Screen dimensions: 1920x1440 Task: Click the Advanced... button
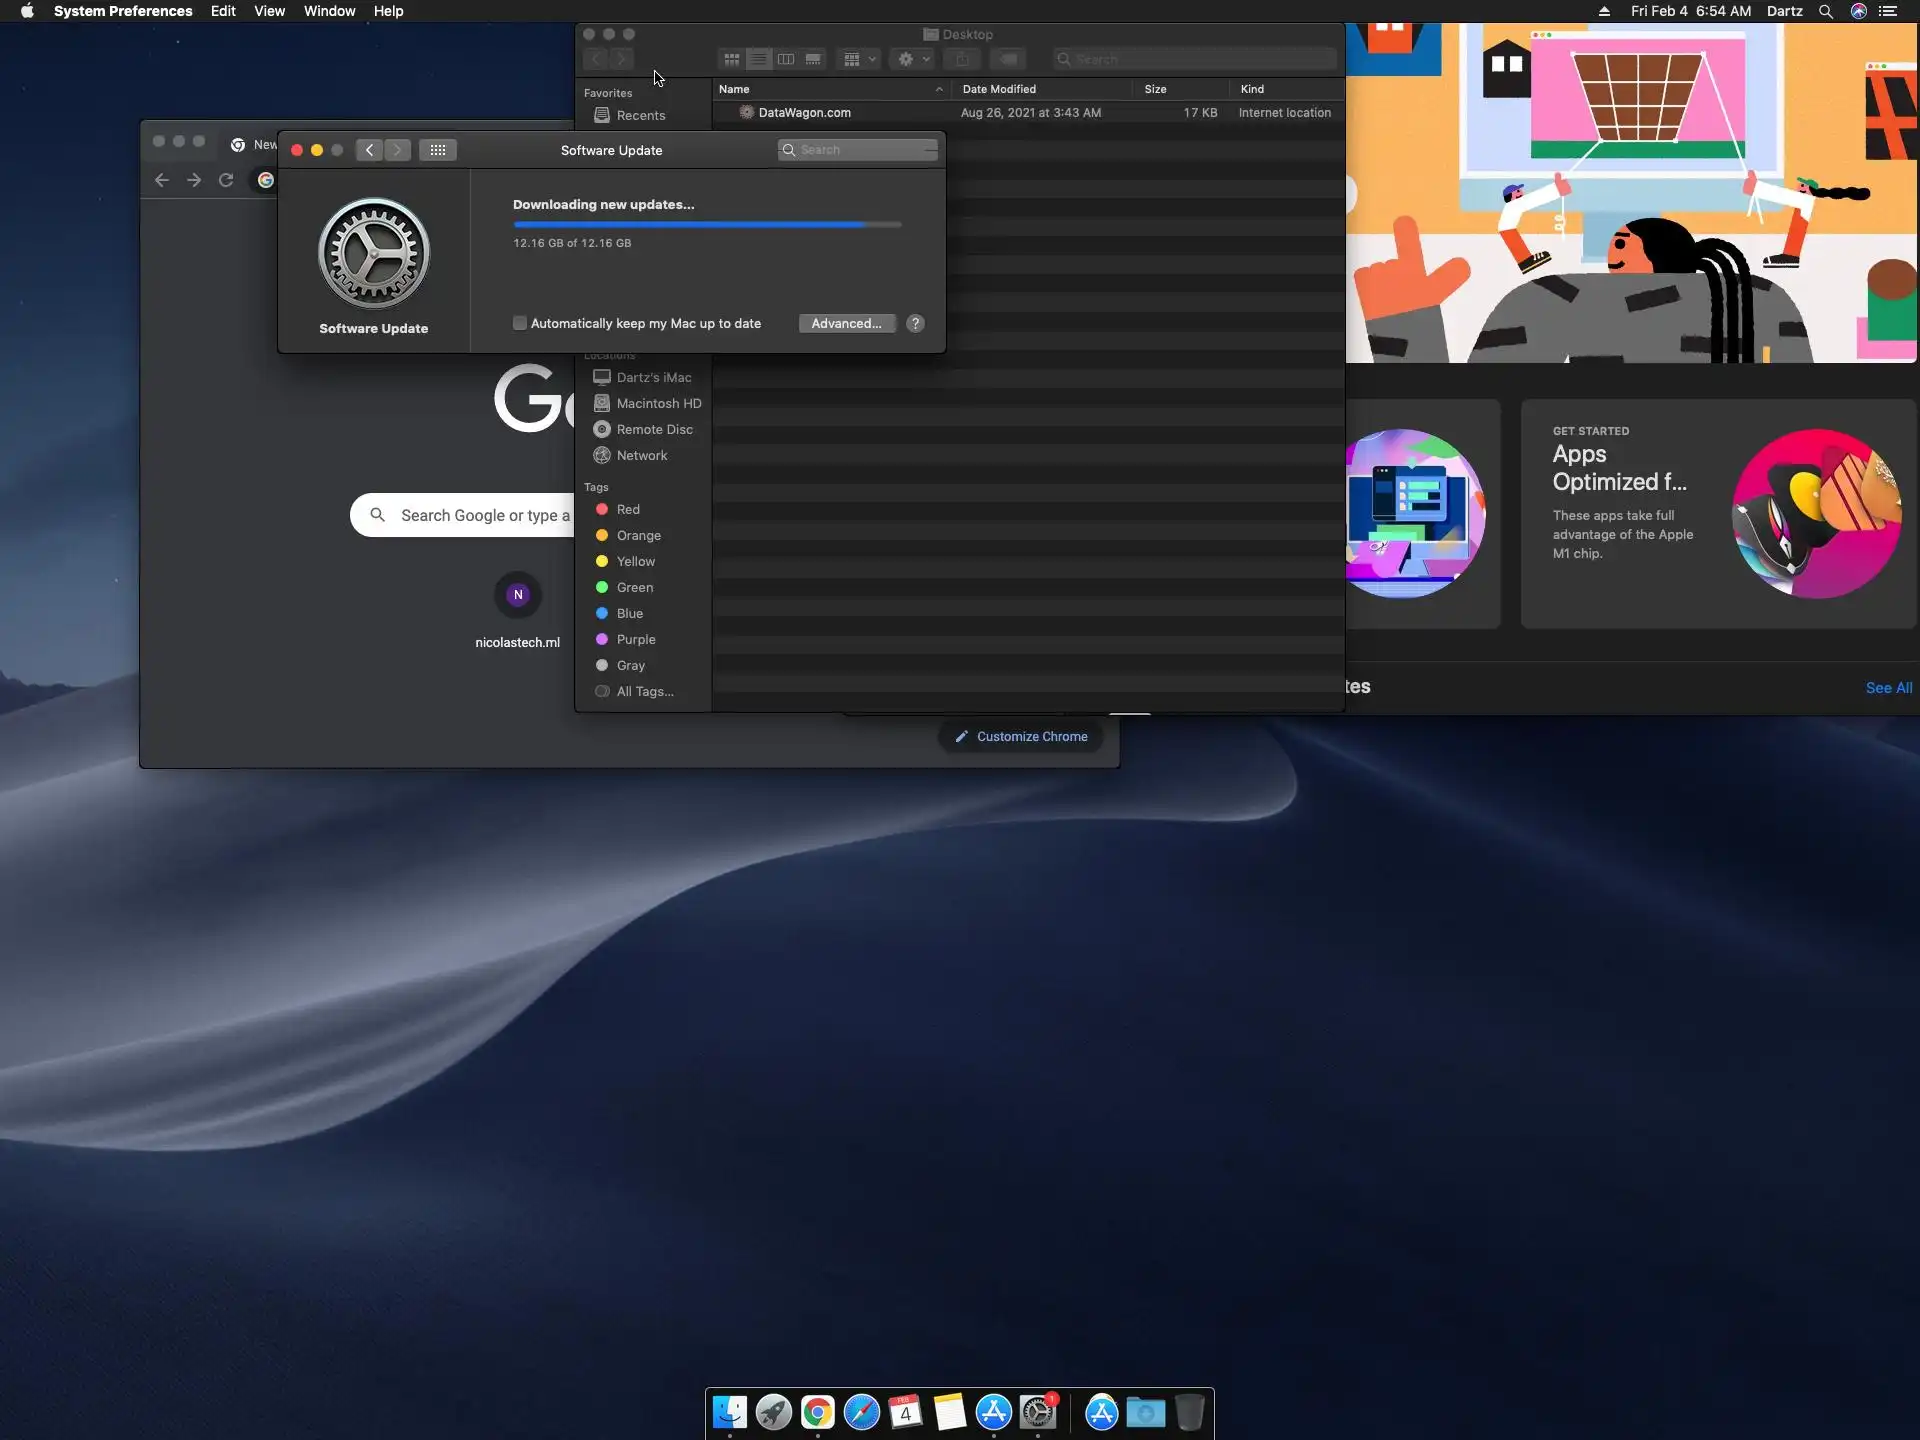(x=846, y=323)
